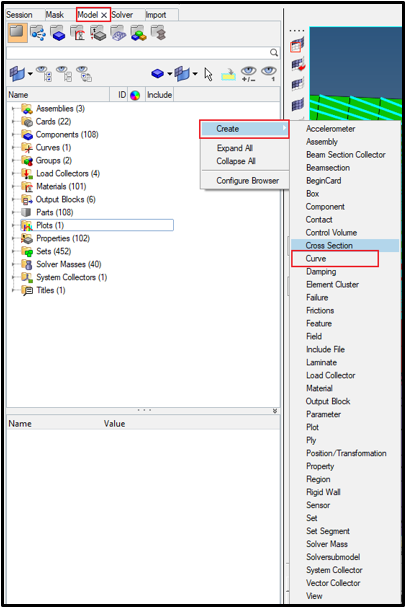This screenshot has width=406, height=608.
Task: Click Configure Browser option
Action: (247, 181)
